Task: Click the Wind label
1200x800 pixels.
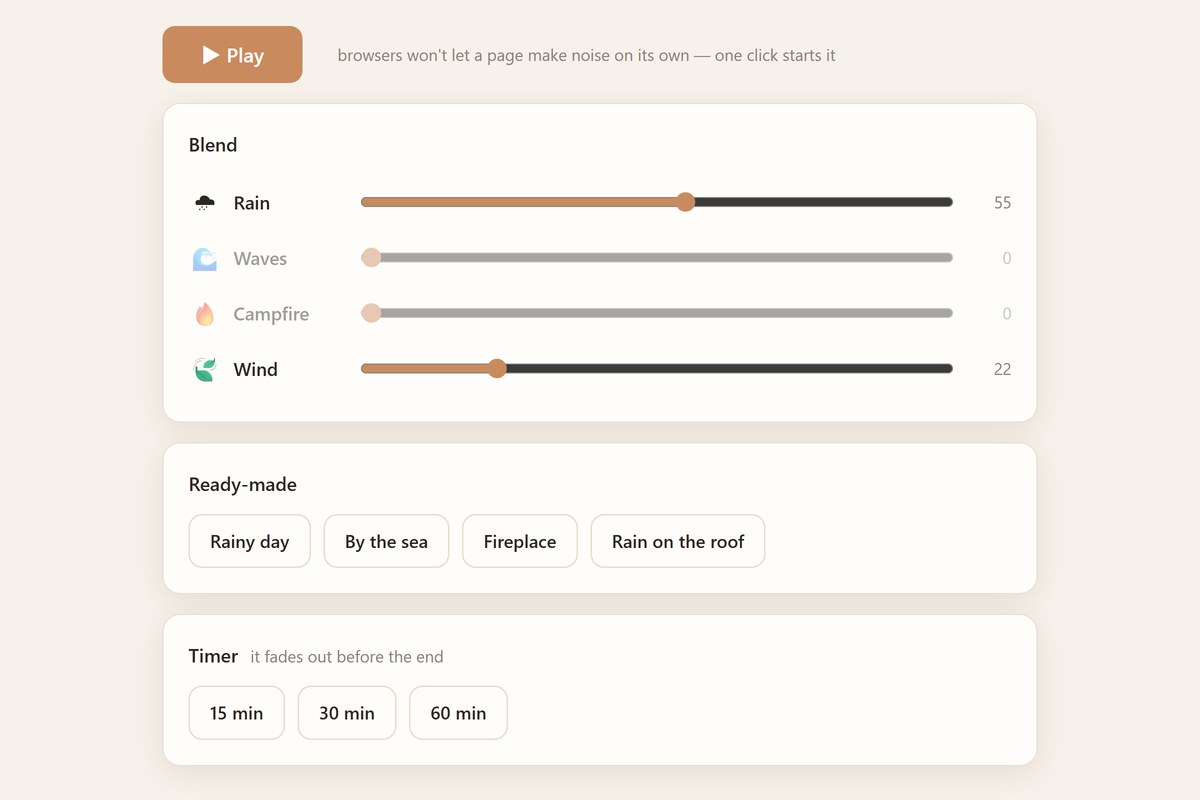Action: point(255,370)
